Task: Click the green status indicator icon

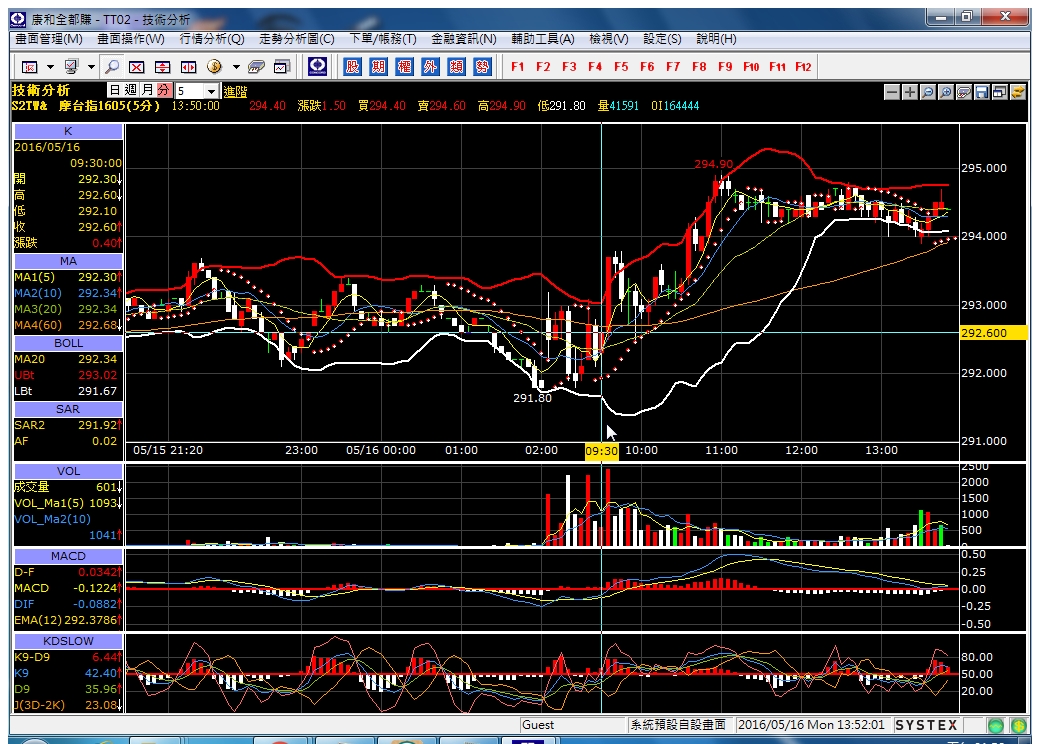Action: coord(996,725)
